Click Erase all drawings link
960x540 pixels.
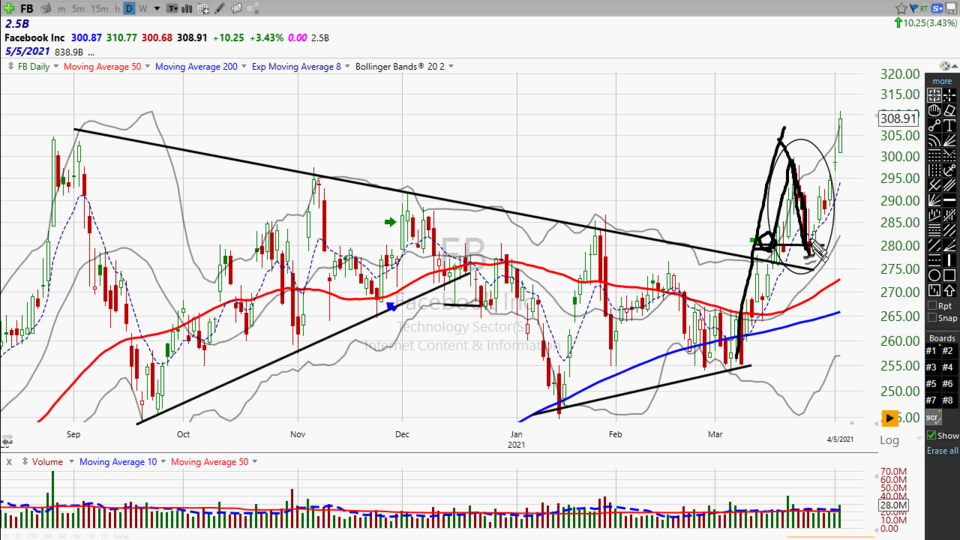click(941, 451)
